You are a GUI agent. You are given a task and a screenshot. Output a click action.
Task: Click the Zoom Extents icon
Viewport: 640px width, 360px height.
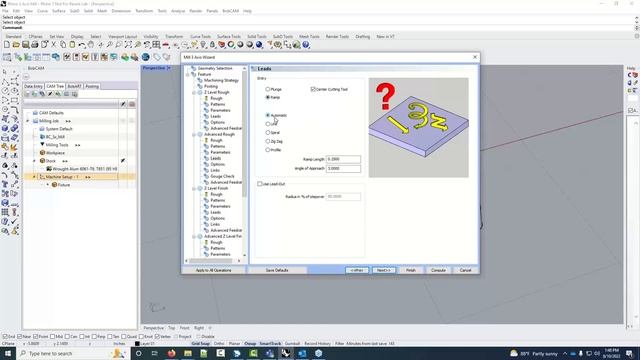(x=128, y=45)
